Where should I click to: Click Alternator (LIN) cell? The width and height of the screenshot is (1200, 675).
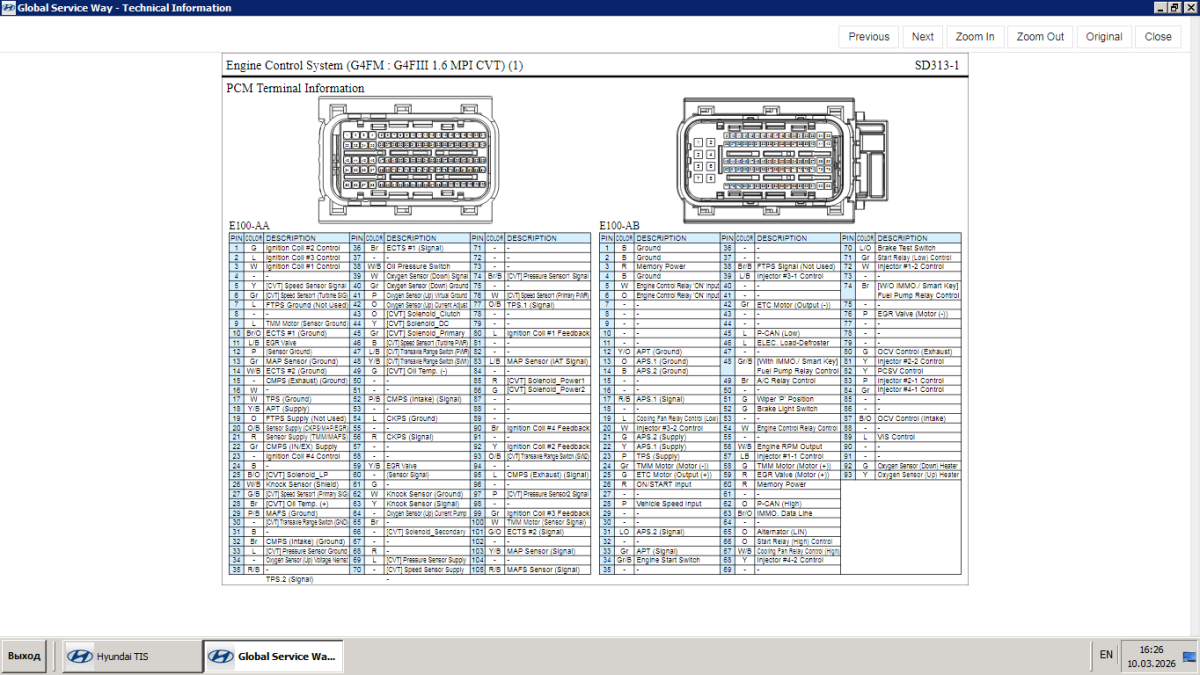(x=798, y=532)
